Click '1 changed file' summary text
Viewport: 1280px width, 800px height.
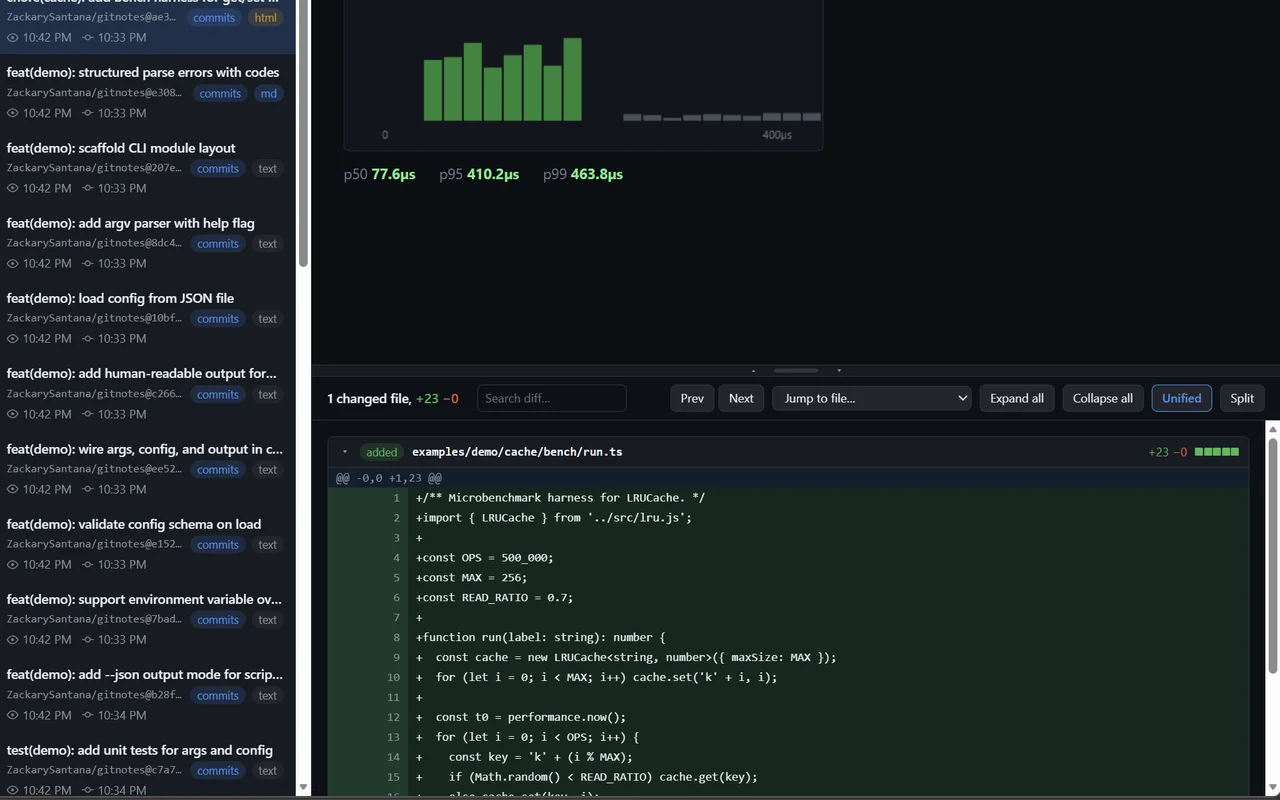point(369,398)
